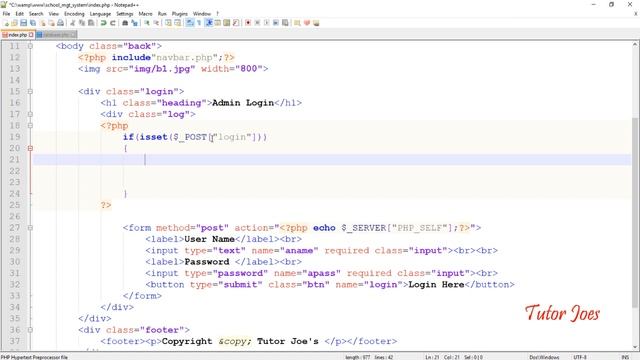Redo the edit with the toolbar arrow
This screenshot has height=360, width=640.
(x=113, y=23)
